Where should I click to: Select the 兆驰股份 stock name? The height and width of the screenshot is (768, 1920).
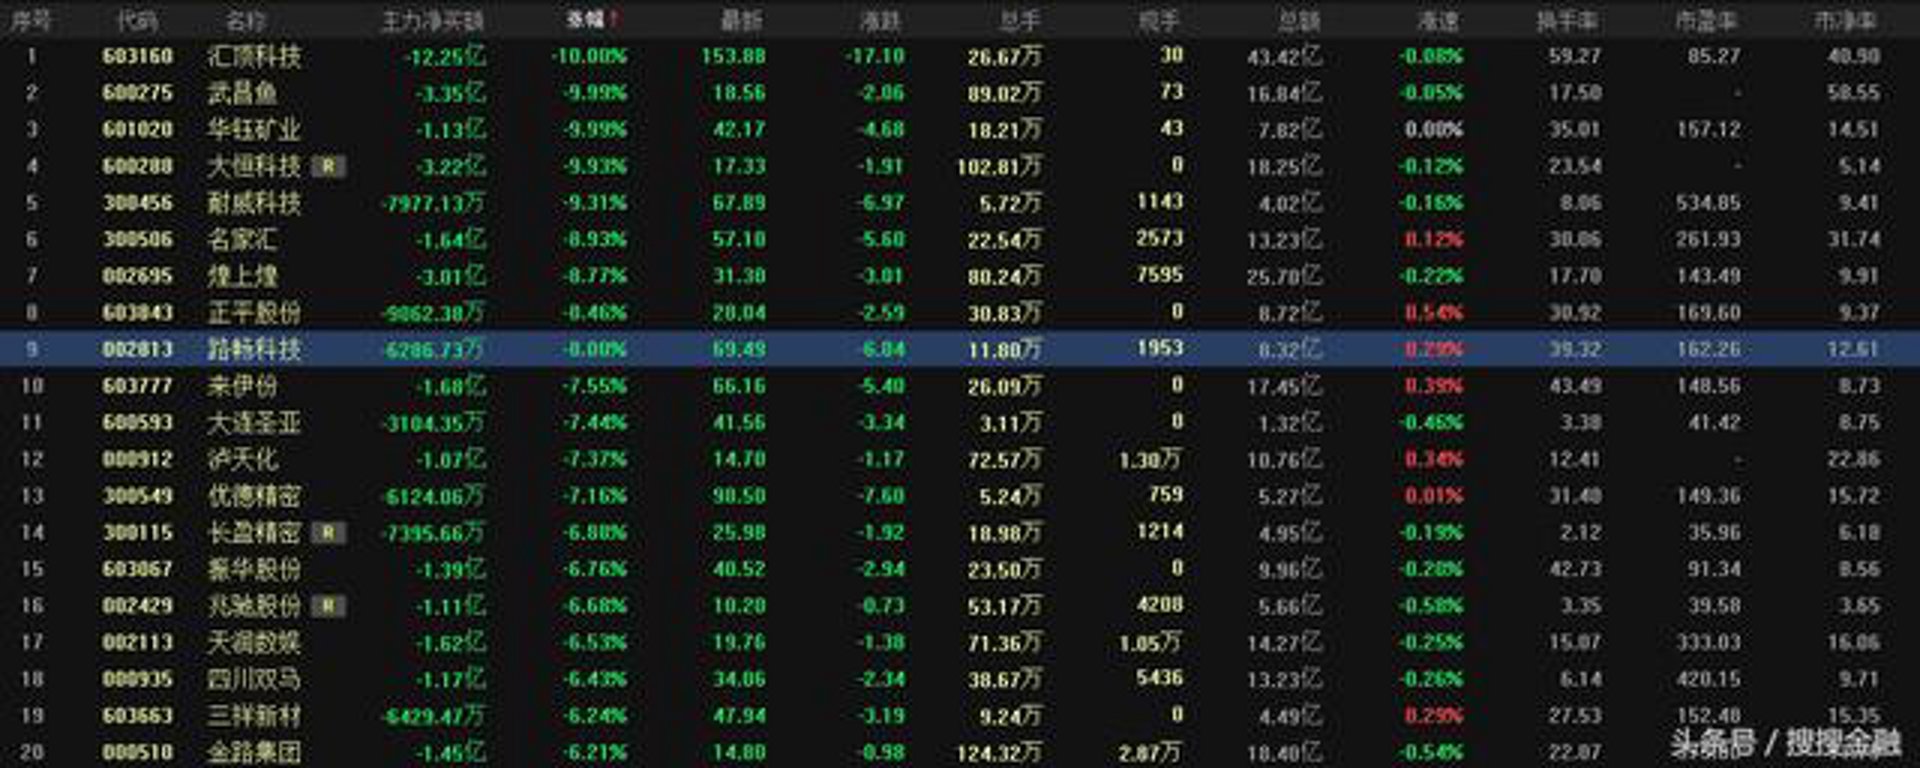click(254, 606)
